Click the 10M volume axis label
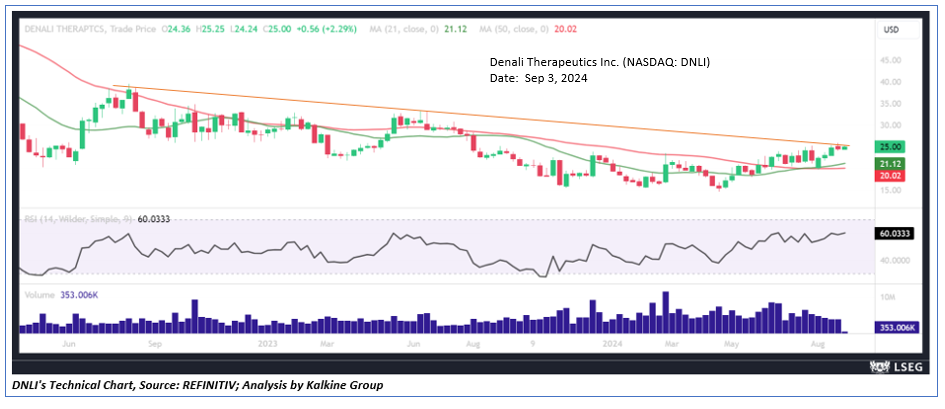Image resolution: width=945 pixels, height=409 pixels. 888,298
